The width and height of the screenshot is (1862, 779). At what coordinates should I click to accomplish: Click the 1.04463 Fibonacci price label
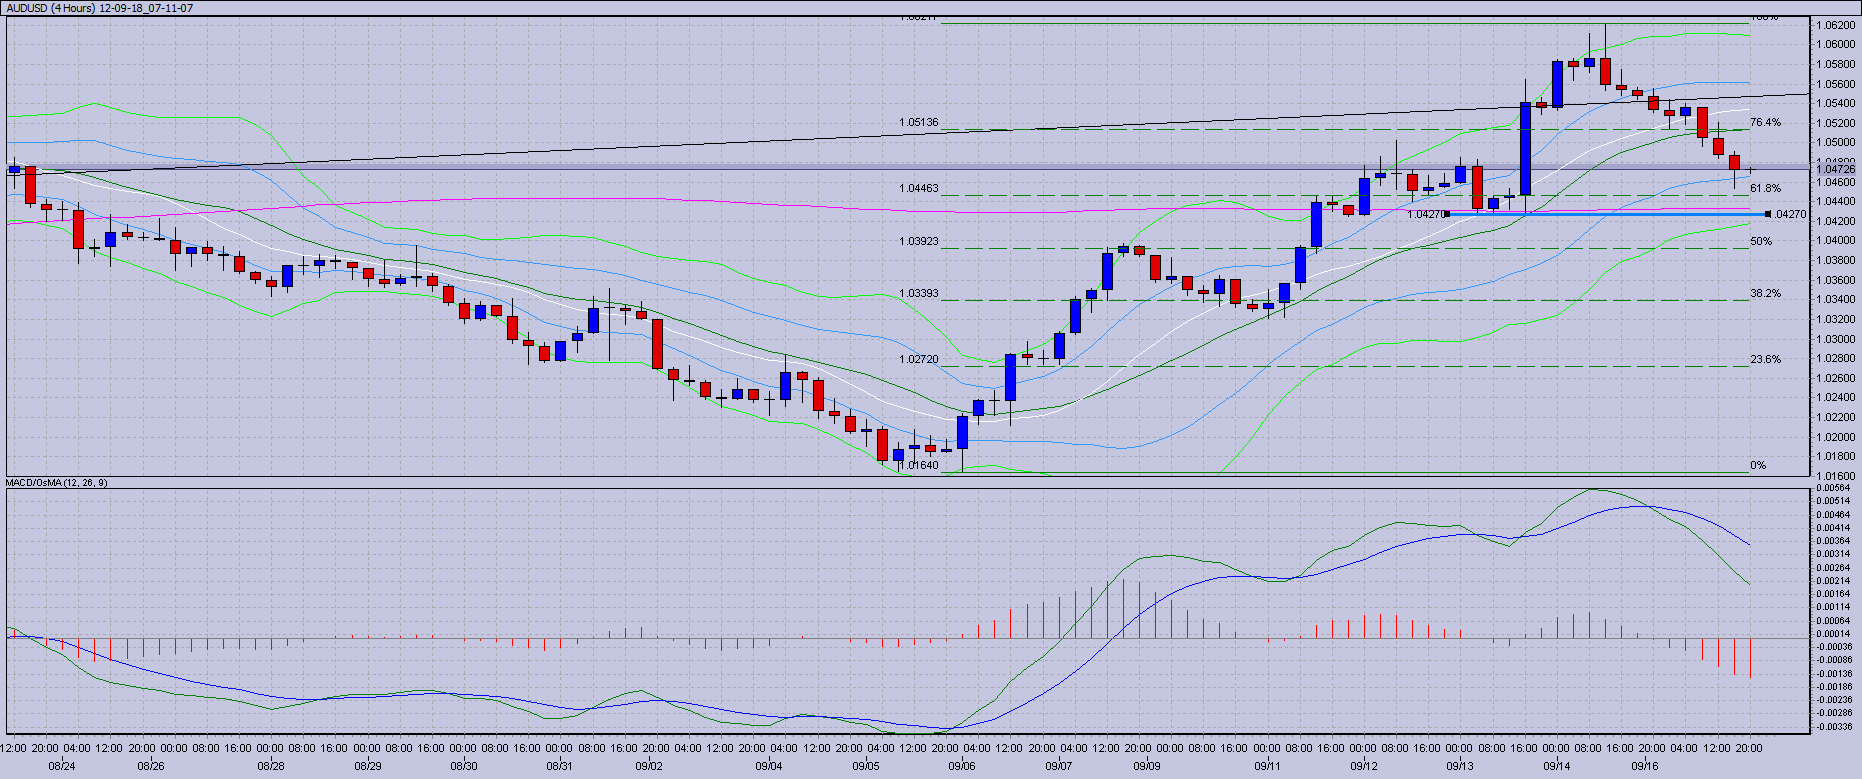point(918,188)
